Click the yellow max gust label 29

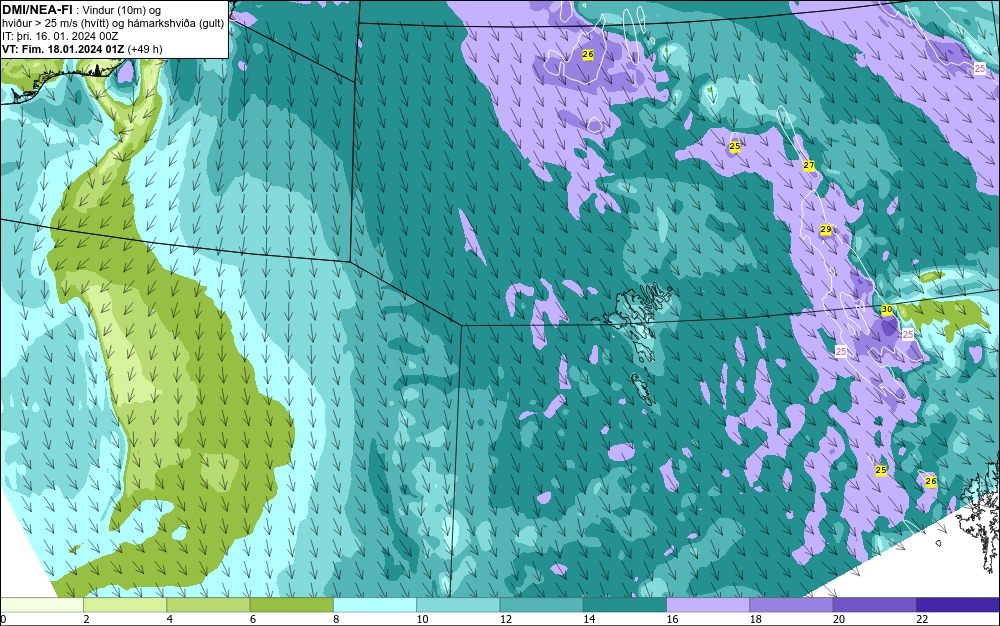(x=826, y=229)
